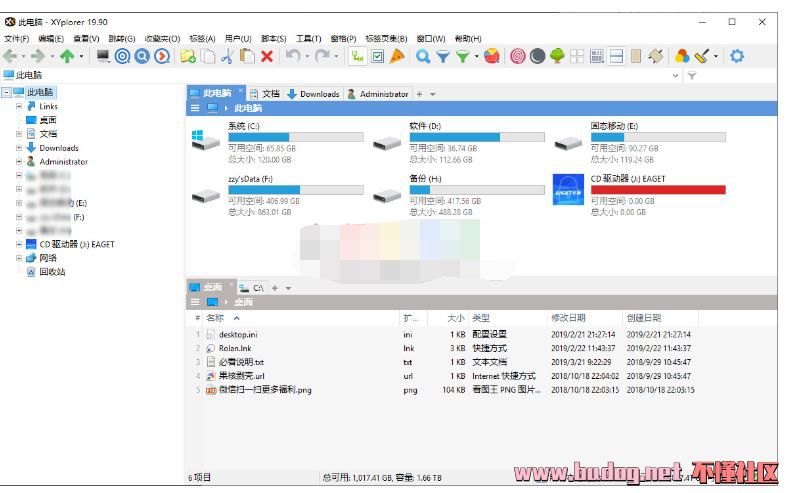This screenshot has height=493, width=788.
Task: Click the beige panel toolbar icon
Action: 636,56
